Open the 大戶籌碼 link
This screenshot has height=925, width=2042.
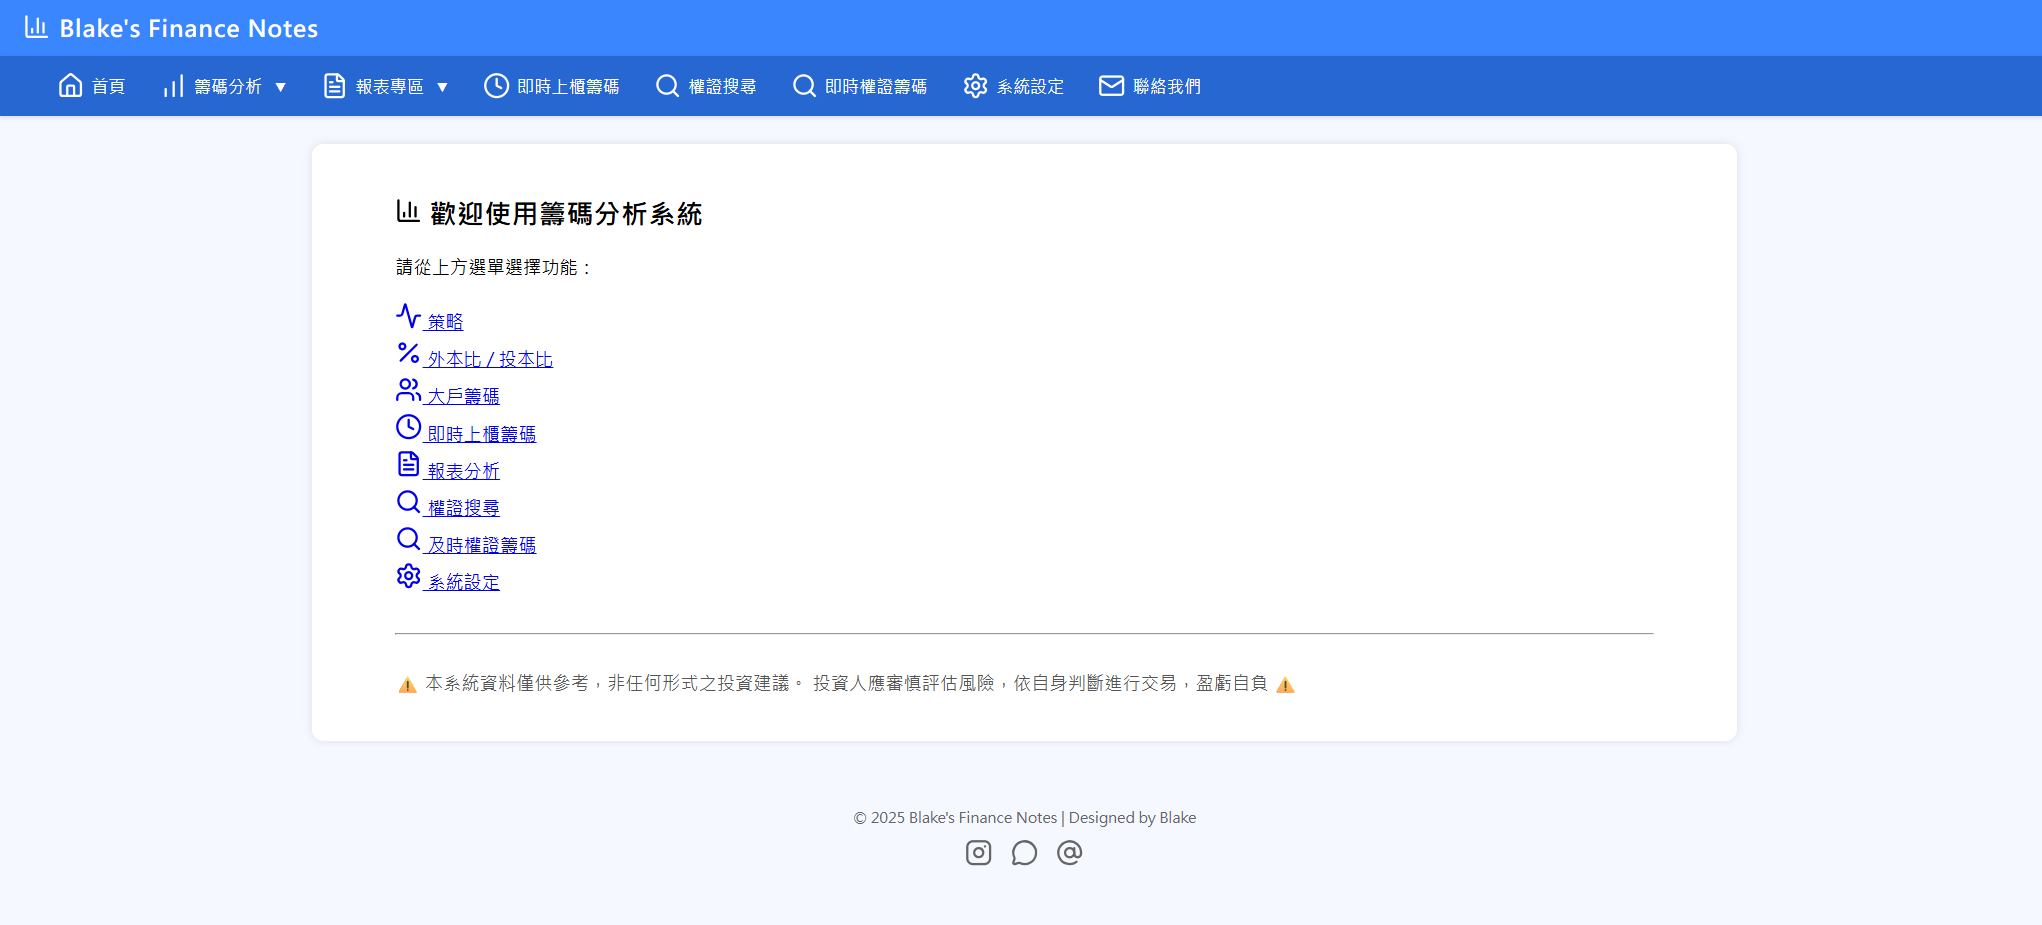point(463,396)
